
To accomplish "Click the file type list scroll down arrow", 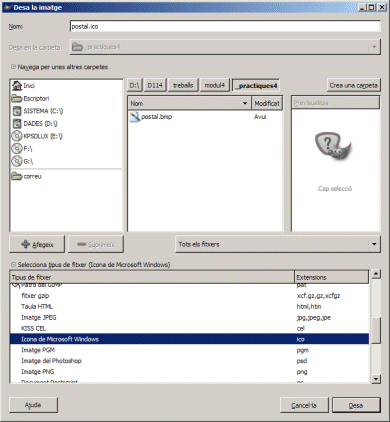I will (x=376, y=379).
